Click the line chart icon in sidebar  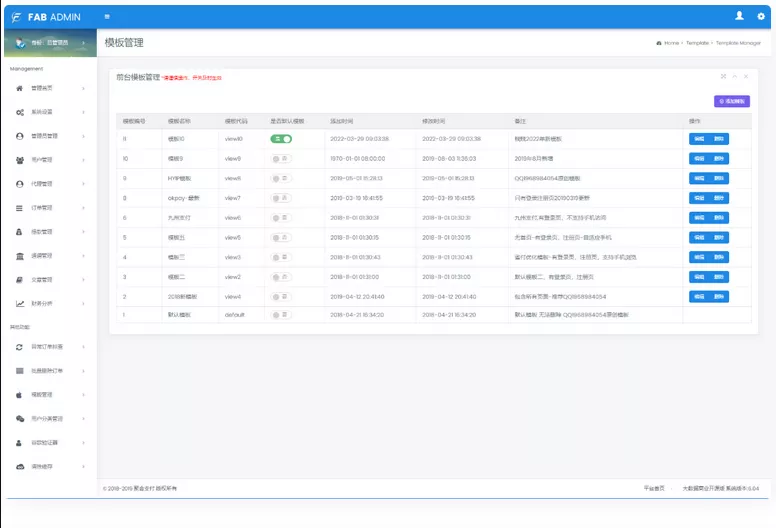click(20, 304)
